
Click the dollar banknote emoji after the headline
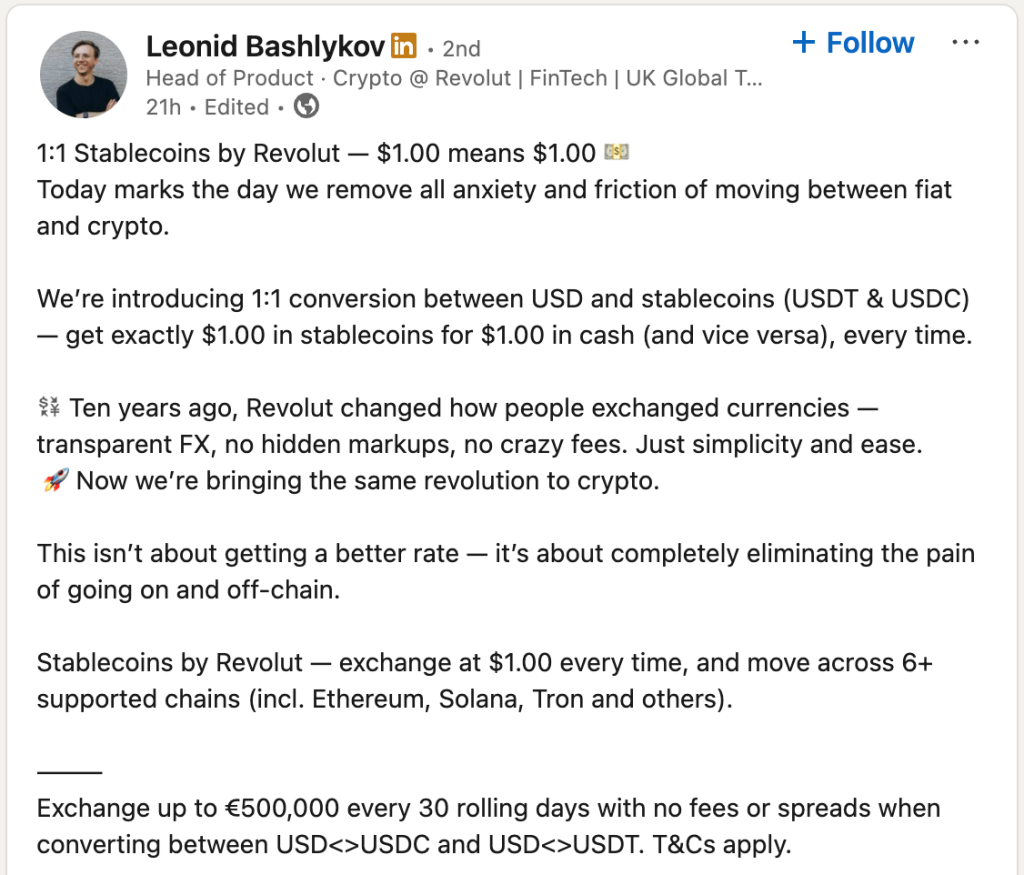pyautogui.click(x=617, y=151)
